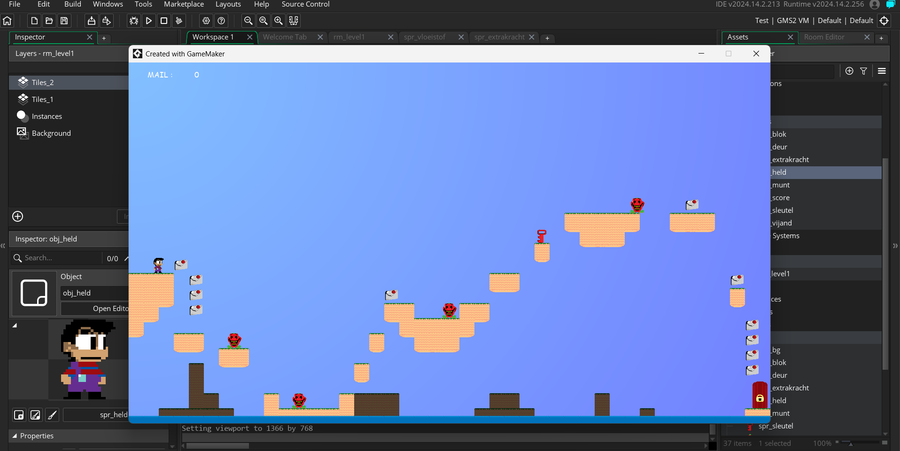Select the Tiles_1 layer
900x451 pixels.
click(69, 99)
